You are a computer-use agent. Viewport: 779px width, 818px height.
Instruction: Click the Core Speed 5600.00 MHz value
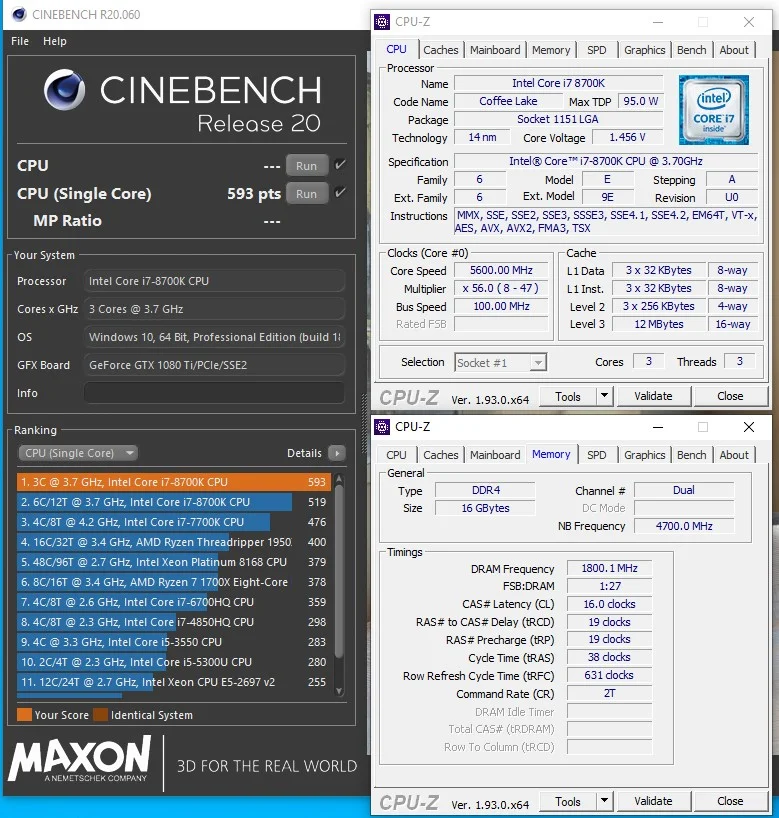pyautogui.click(x=501, y=270)
